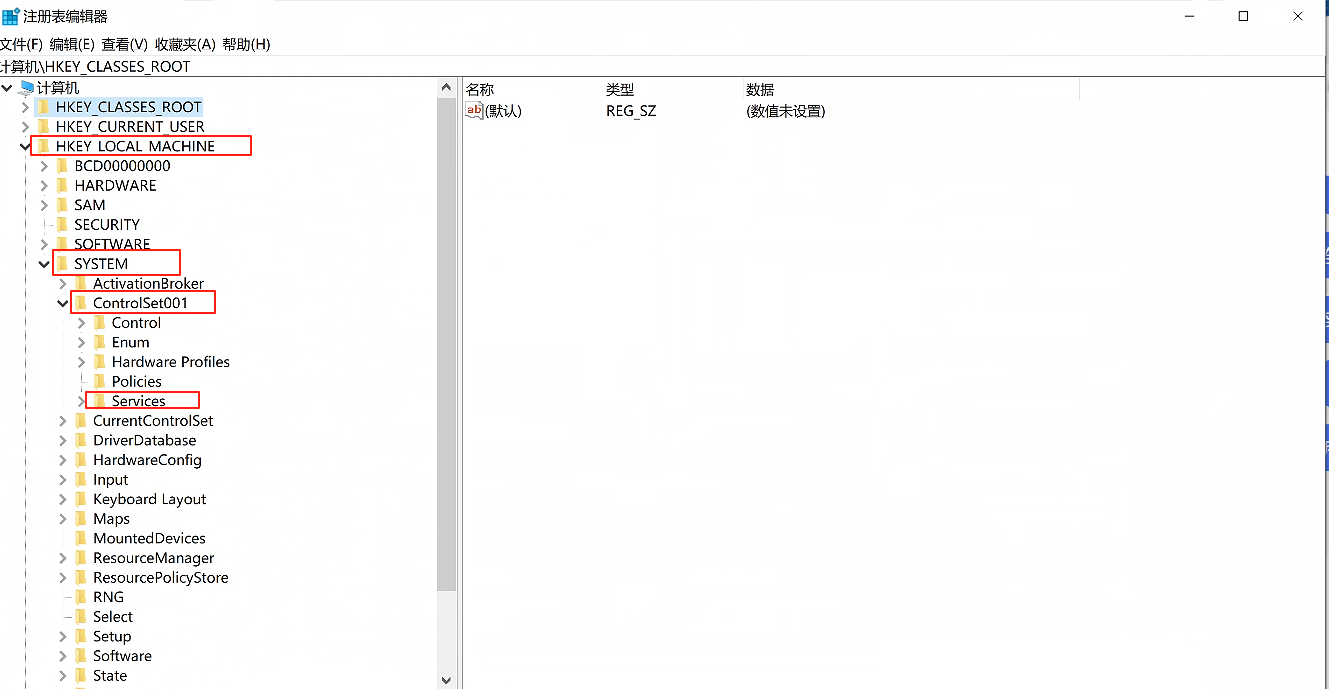The height and width of the screenshot is (689, 1329).
Task: Click the HARDWARE folder icon
Action: pyautogui.click(x=62, y=186)
